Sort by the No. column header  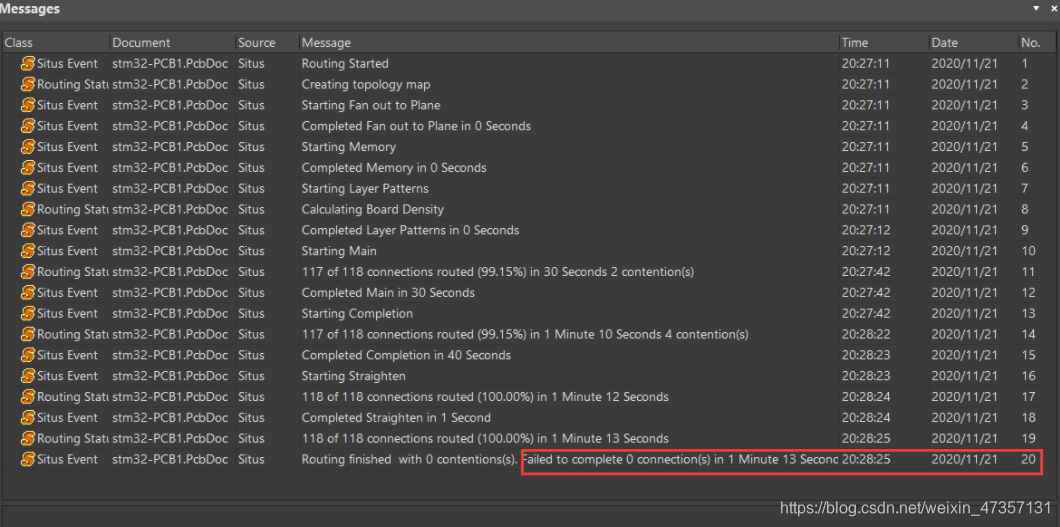(x=1038, y=43)
